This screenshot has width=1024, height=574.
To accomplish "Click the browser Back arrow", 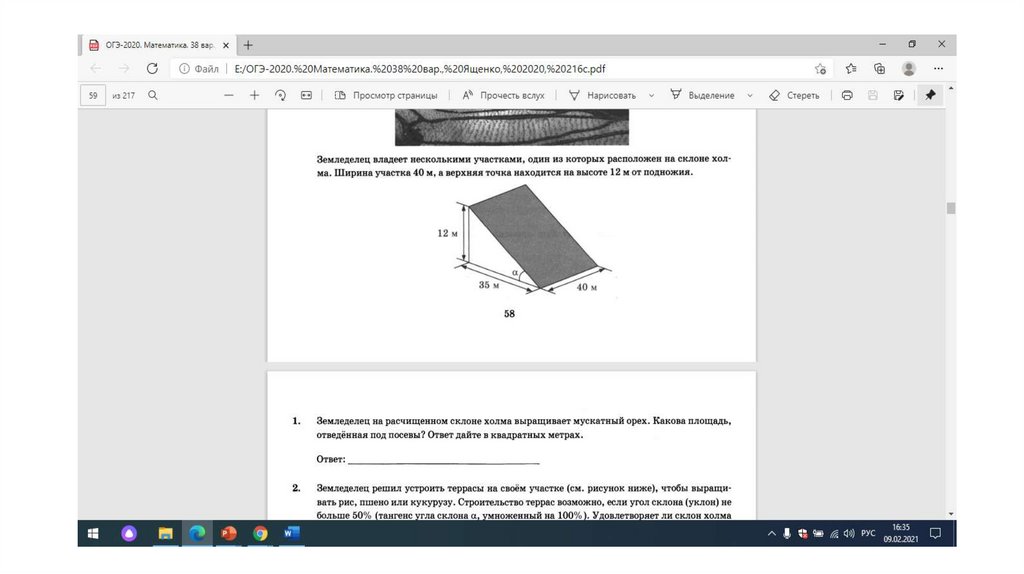I will pos(95,69).
